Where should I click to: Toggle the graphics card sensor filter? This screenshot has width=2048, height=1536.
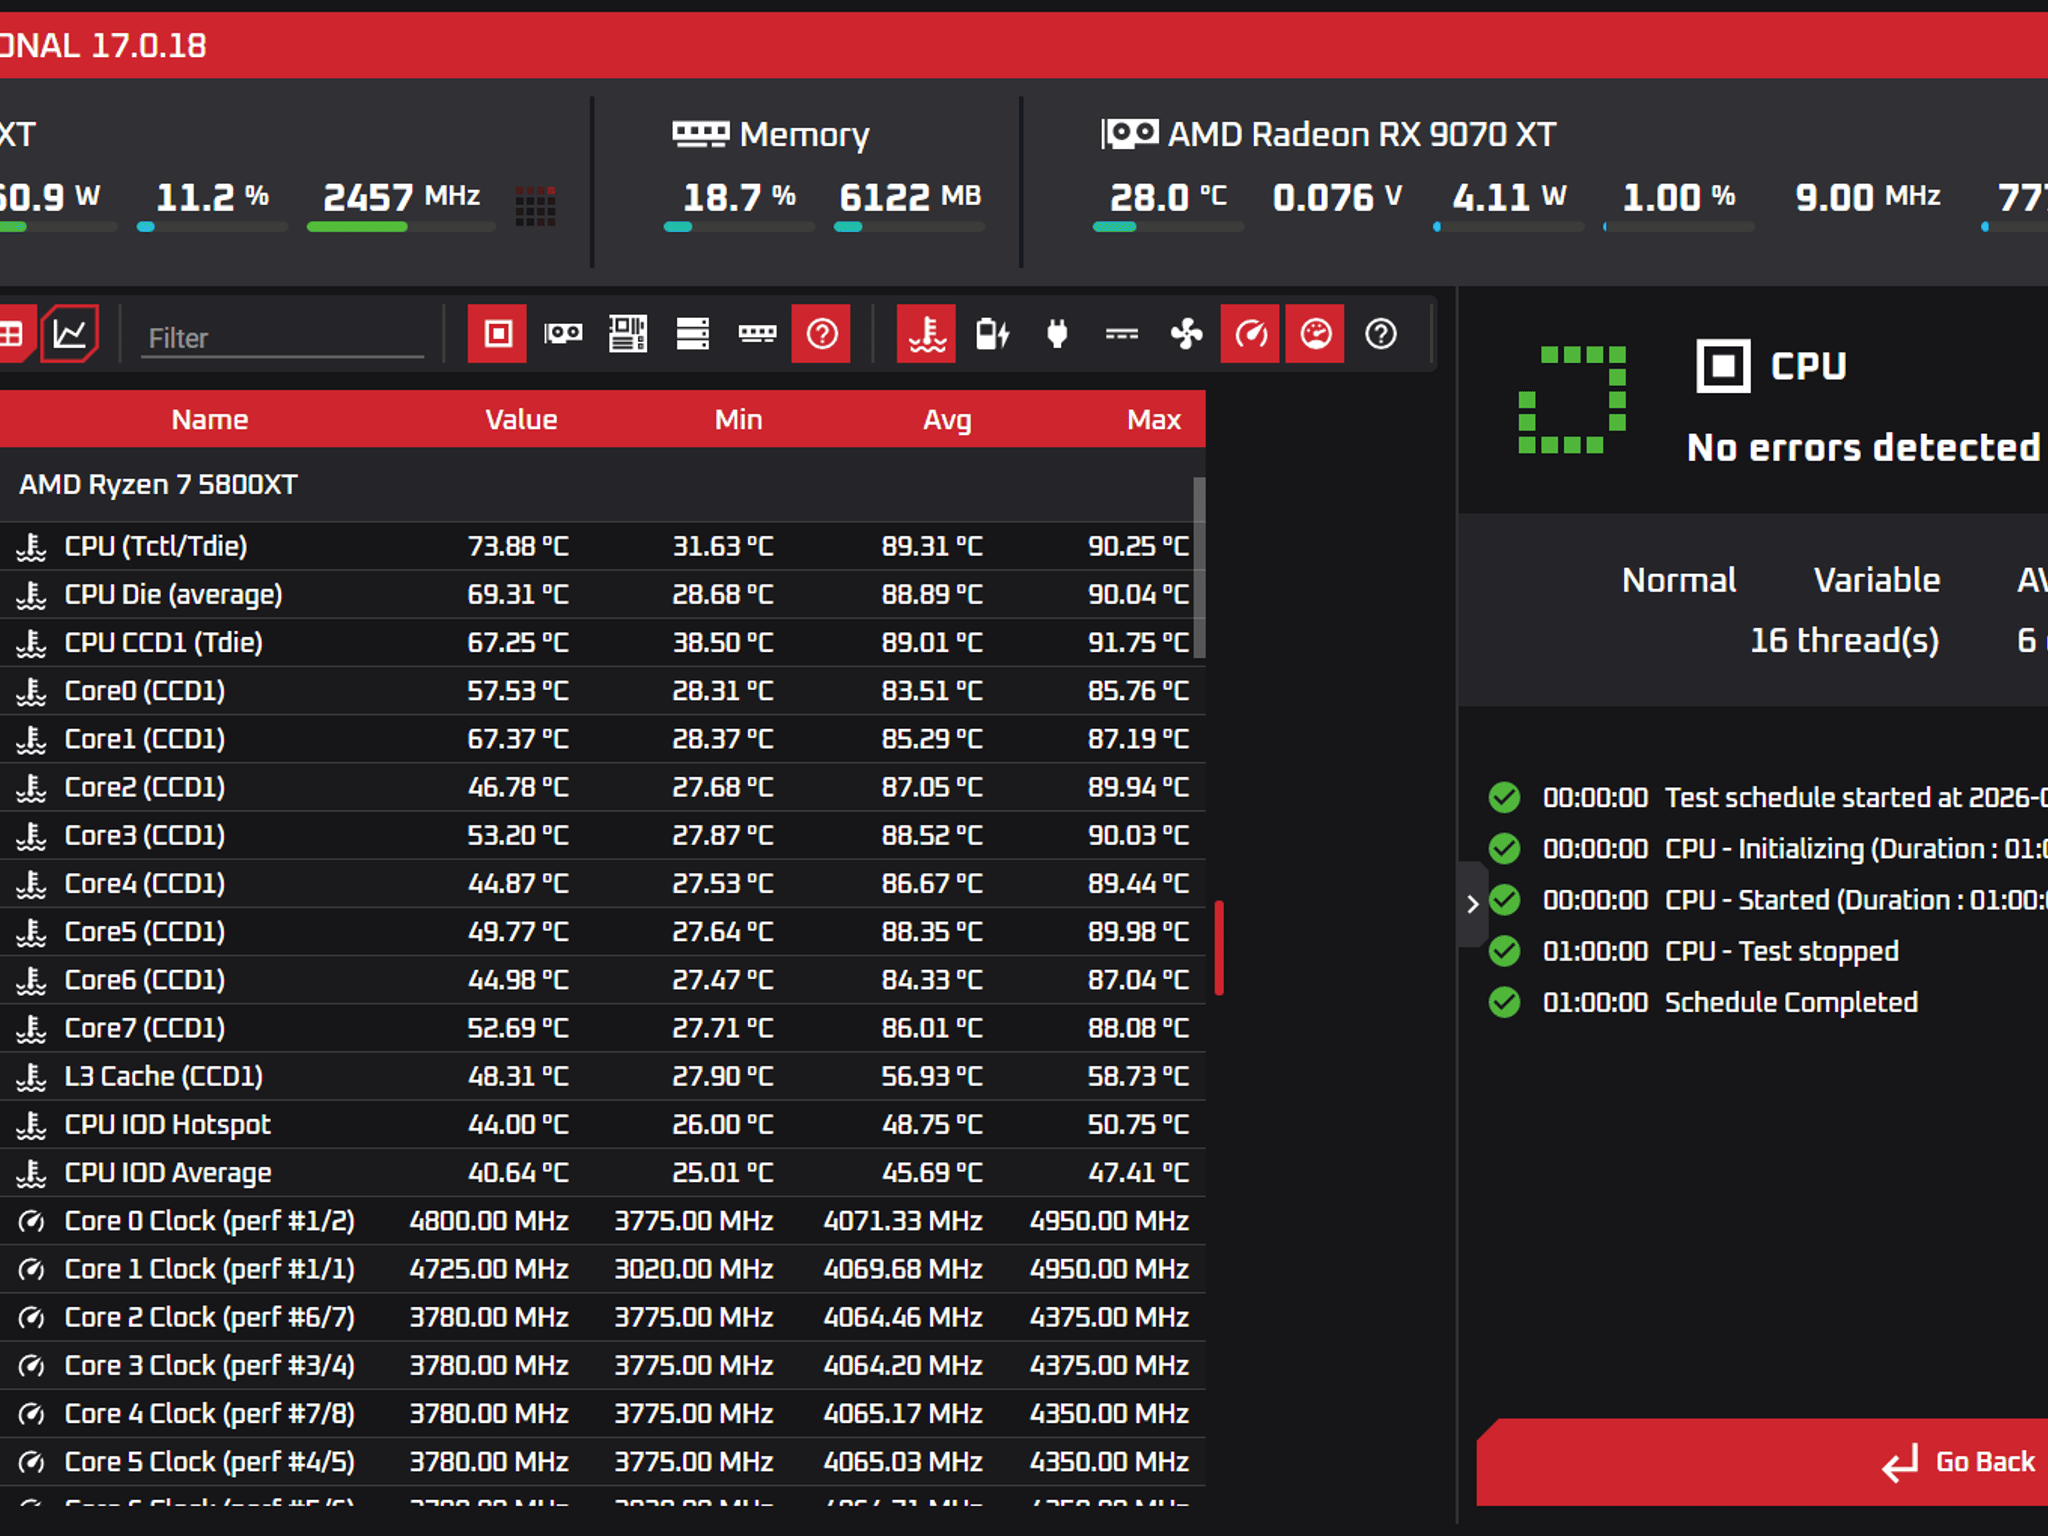[x=563, y=333]
